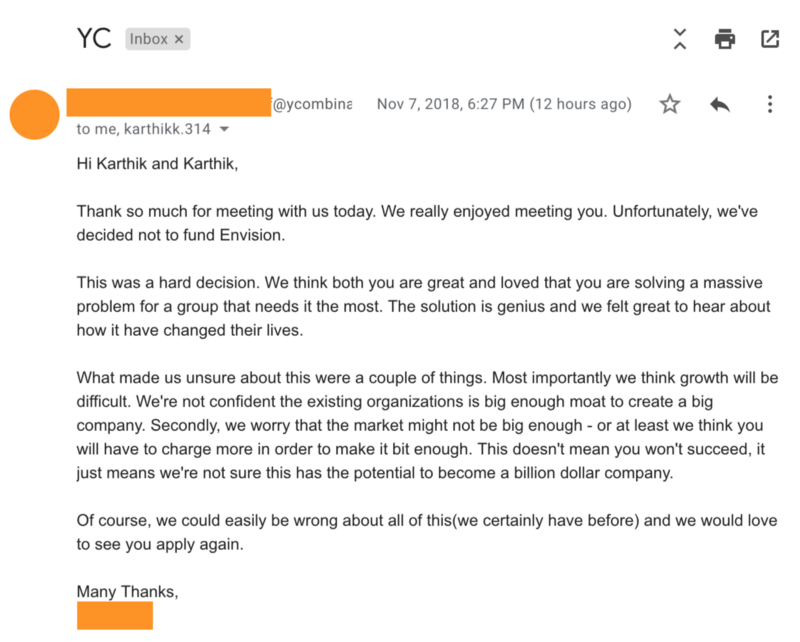Click the orange signature block below Many Thanks

(114, 615)
